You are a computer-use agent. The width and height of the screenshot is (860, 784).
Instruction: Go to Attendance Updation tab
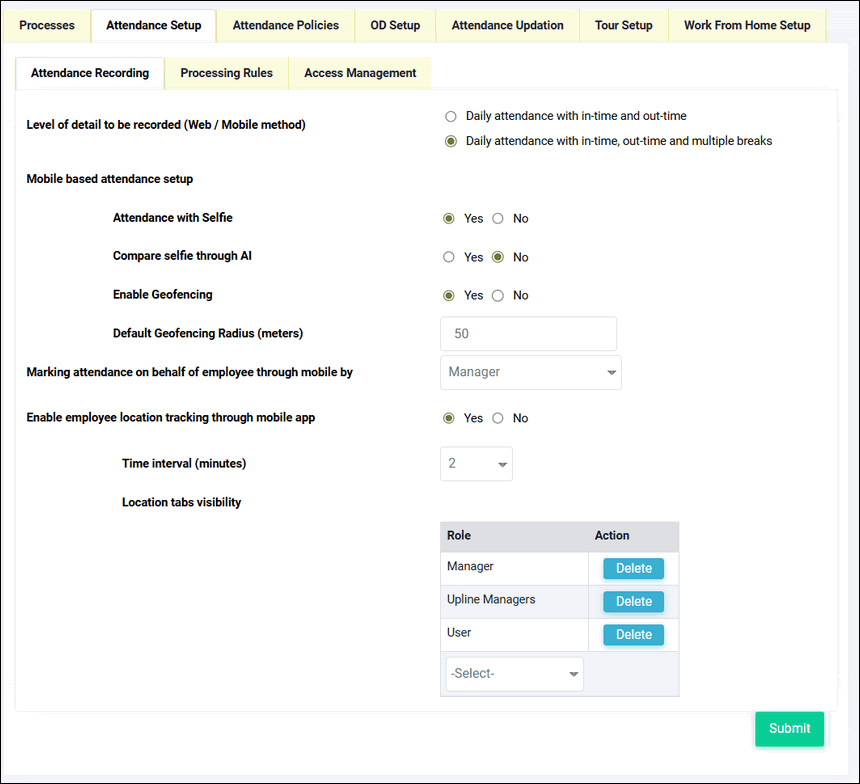507,25
